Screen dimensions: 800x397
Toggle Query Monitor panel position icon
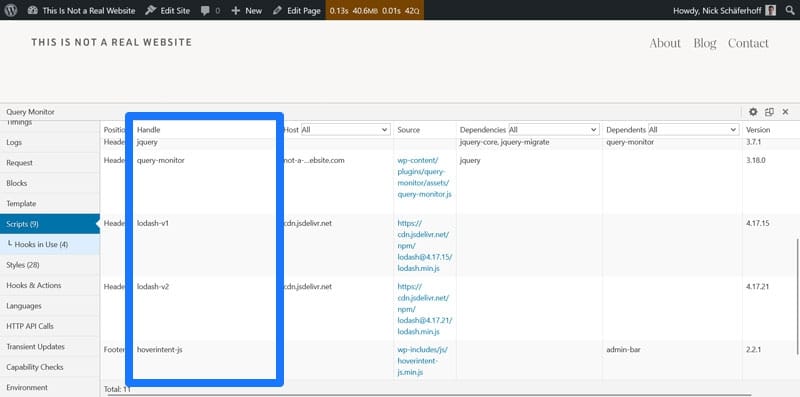pyautogui.click(x=769, y=112)
